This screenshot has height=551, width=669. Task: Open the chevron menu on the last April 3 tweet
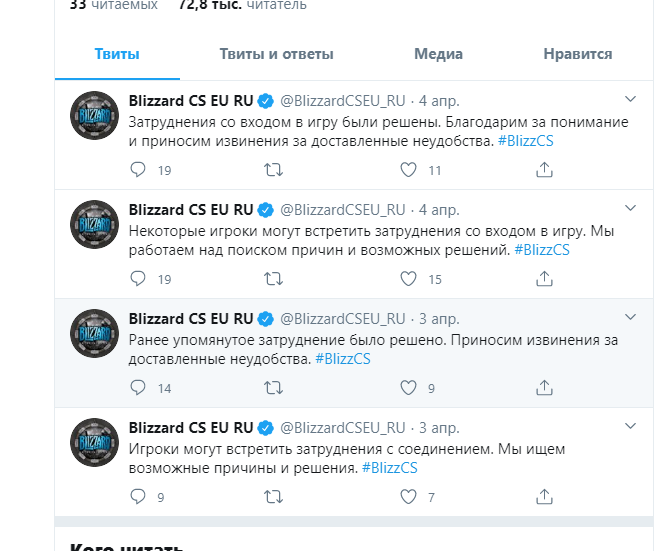[630, 426]
